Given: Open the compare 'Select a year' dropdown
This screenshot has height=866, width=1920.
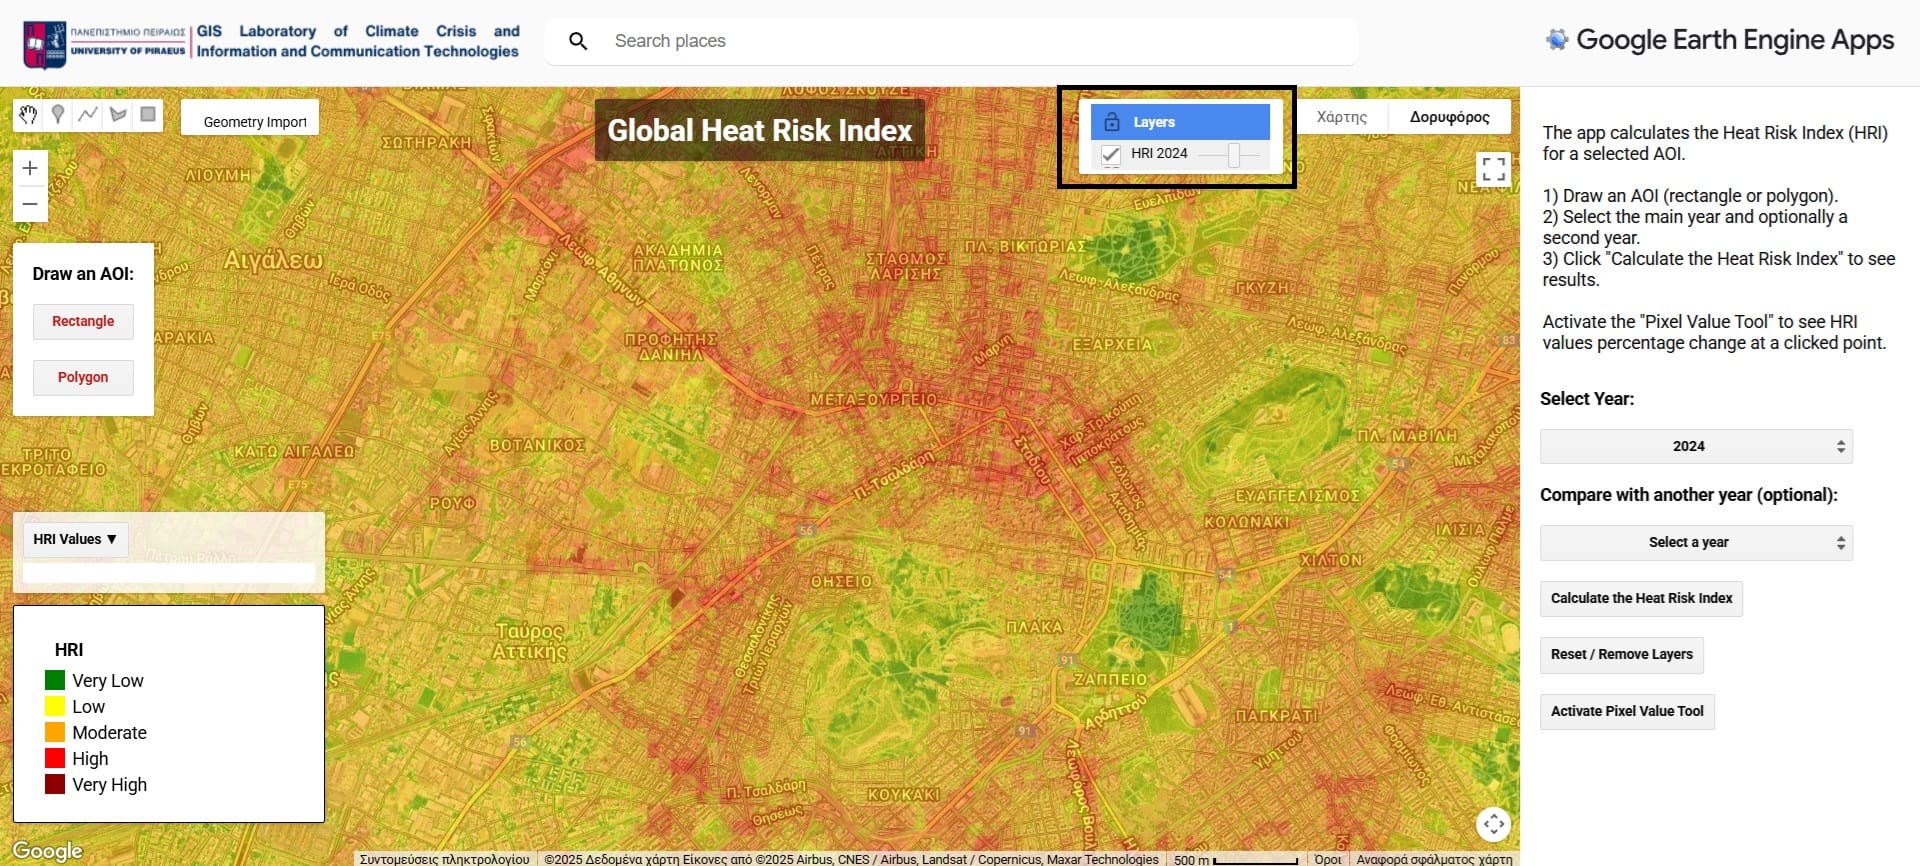Looking at the screenshot, I should pyautogui.click(x=1695, y=542).
